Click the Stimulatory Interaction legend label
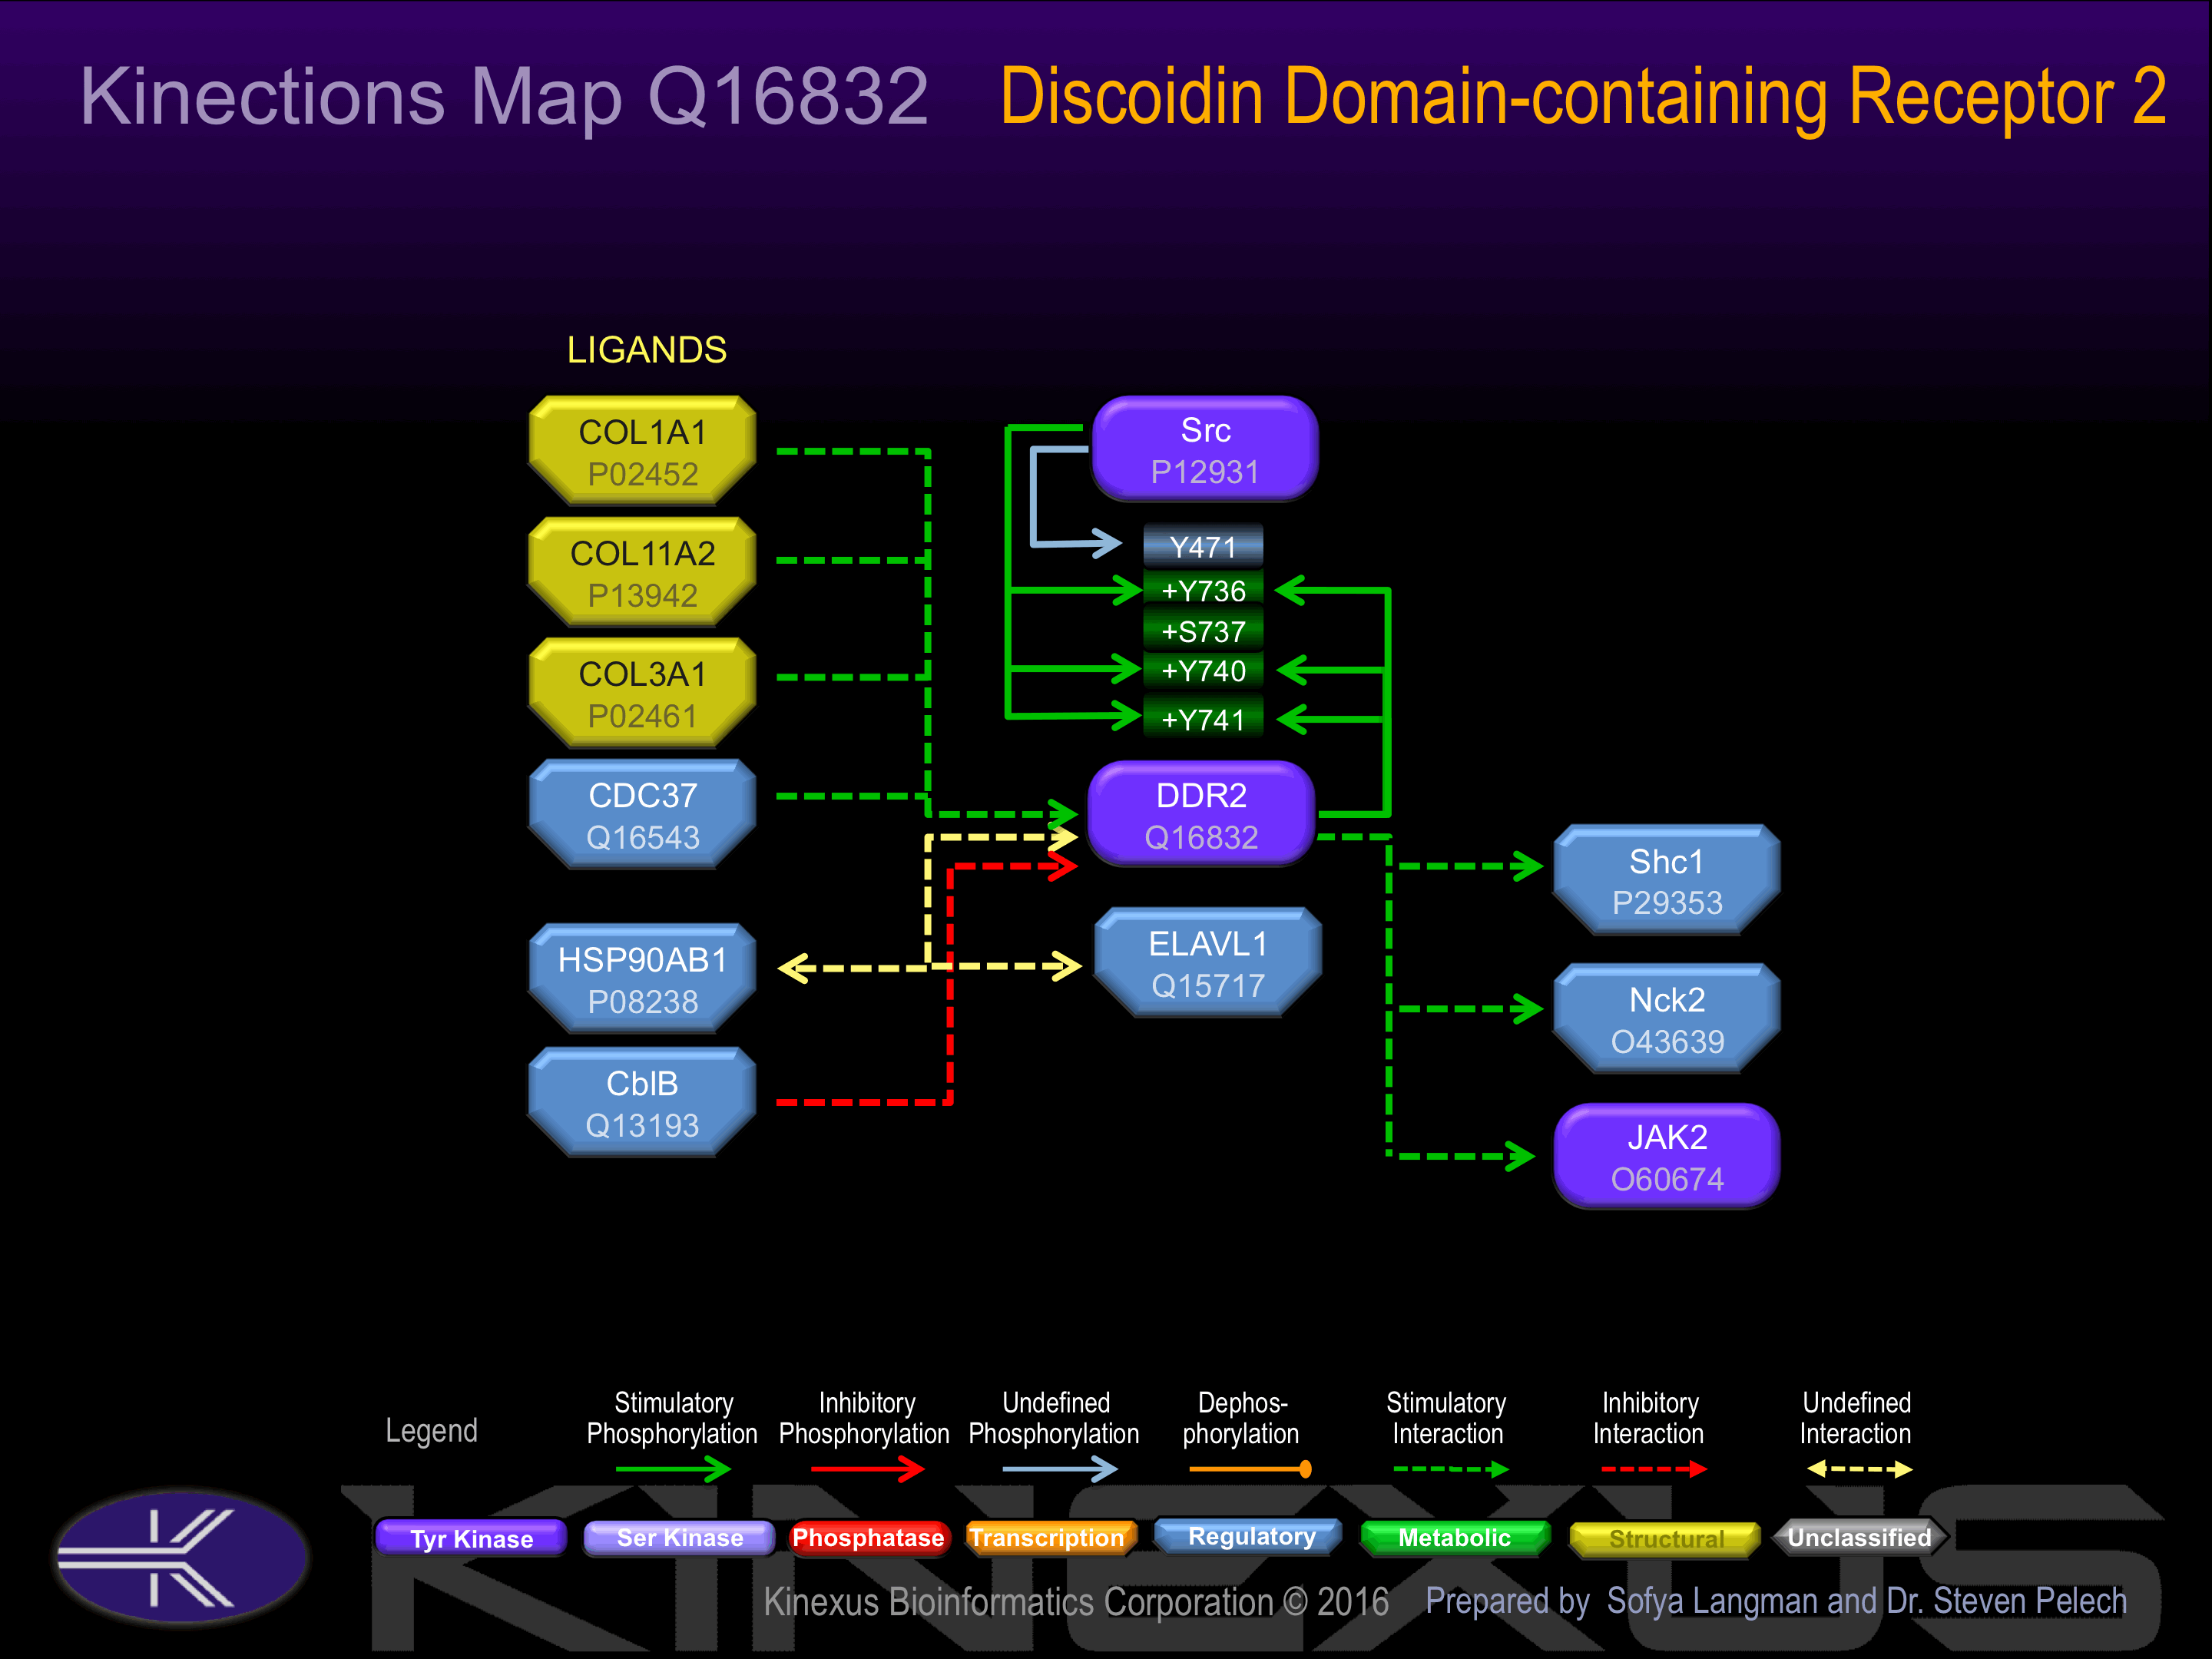Image resolution: width=2212 pixels, height=1659 pixels. tap(1446, 1418)
